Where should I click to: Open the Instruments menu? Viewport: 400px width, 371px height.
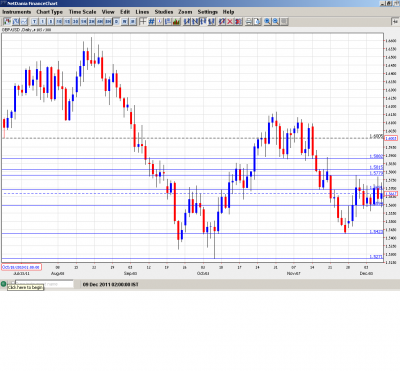(x=17, y=12)
